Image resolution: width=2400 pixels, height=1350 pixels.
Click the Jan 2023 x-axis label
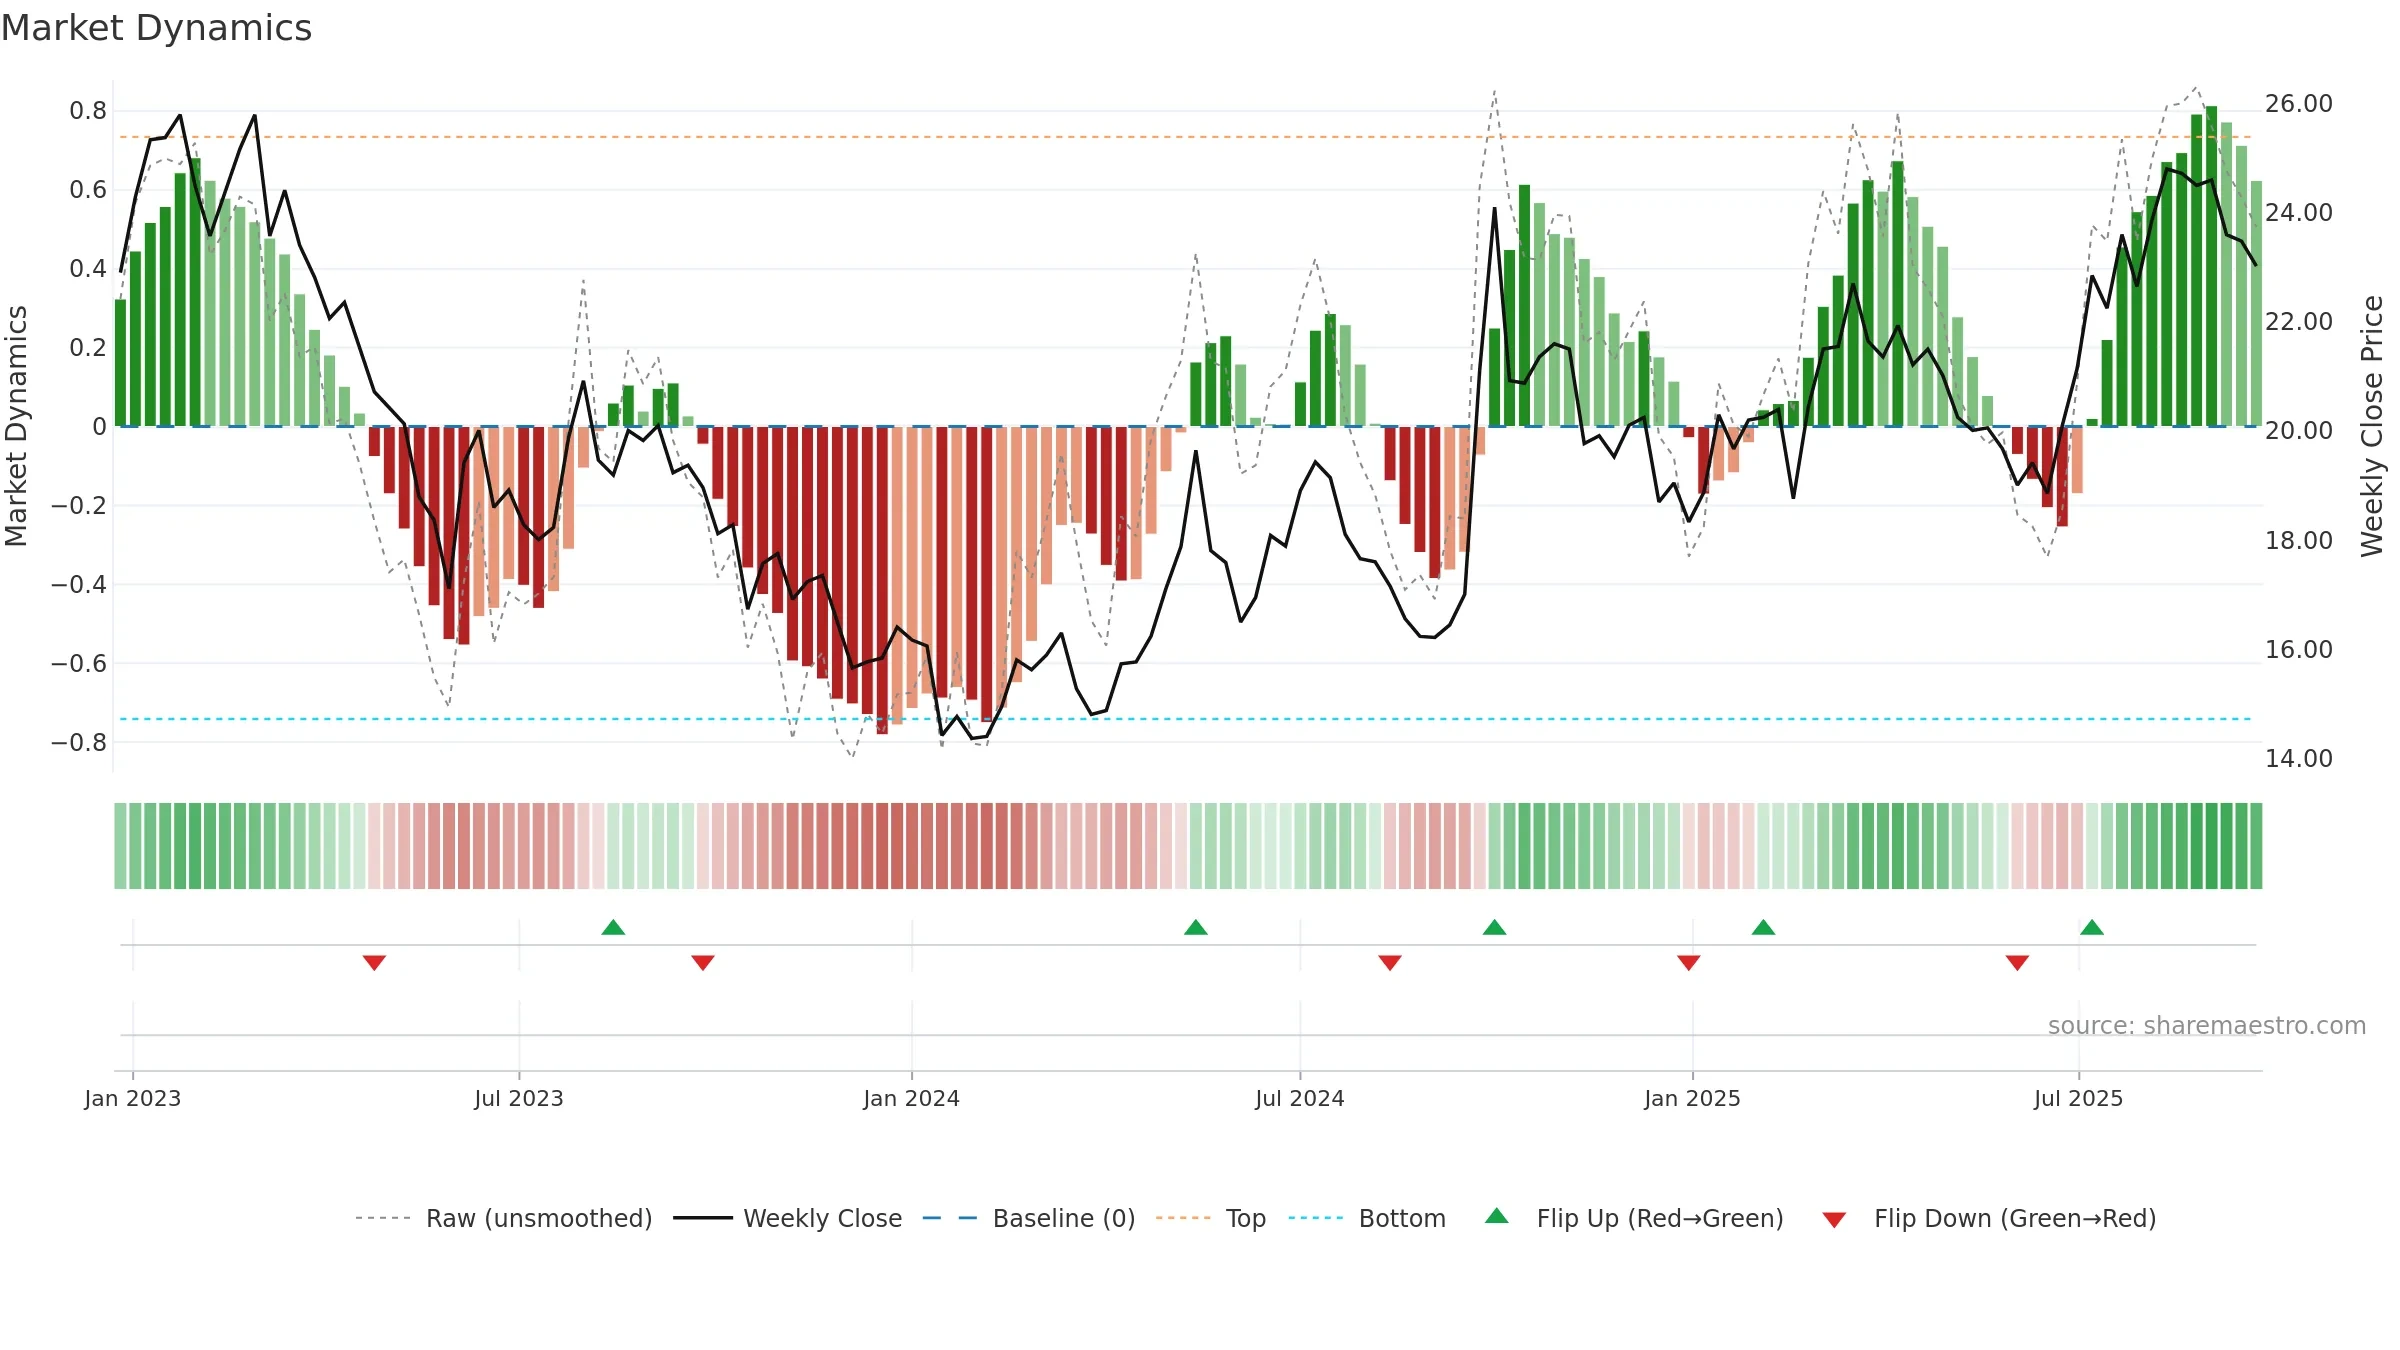[133, 1098]
